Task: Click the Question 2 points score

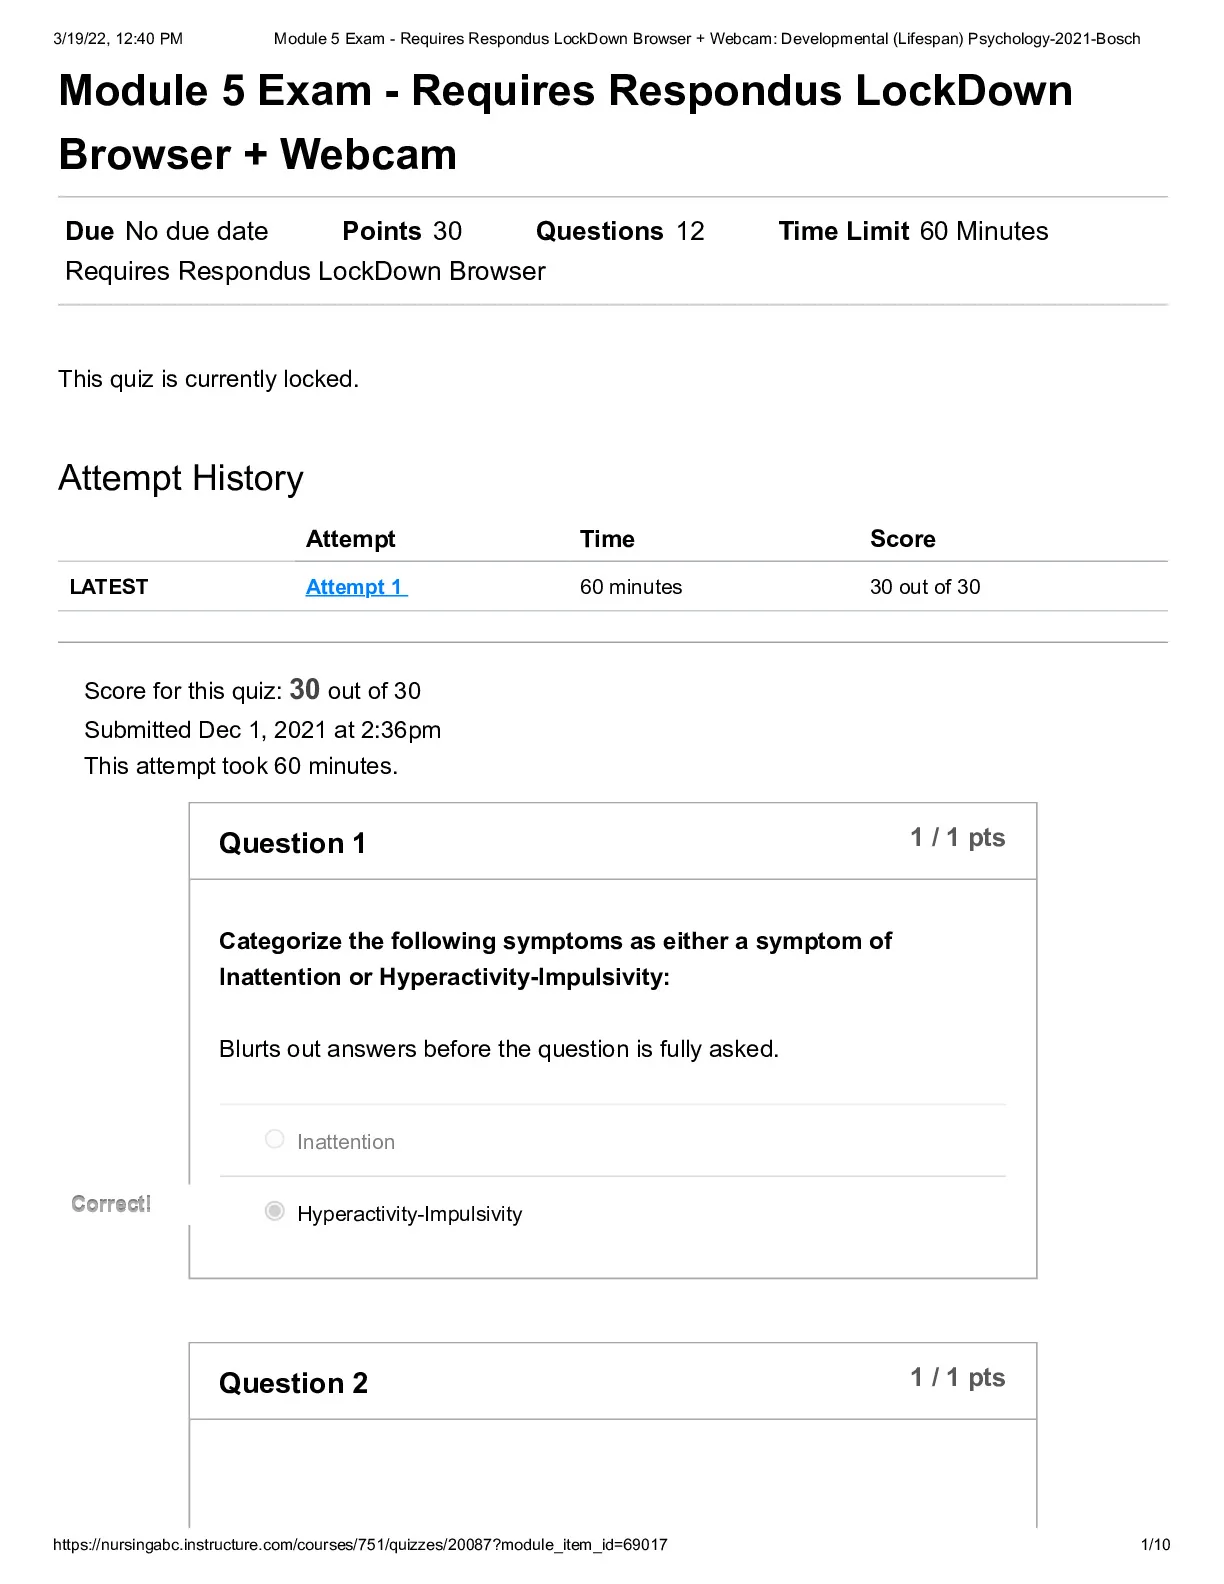Action: [x=958, y=1378]
